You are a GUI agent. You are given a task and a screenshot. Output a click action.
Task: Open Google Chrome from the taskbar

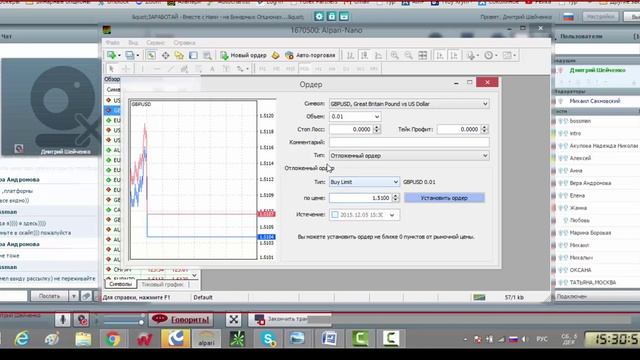[113, 339]
